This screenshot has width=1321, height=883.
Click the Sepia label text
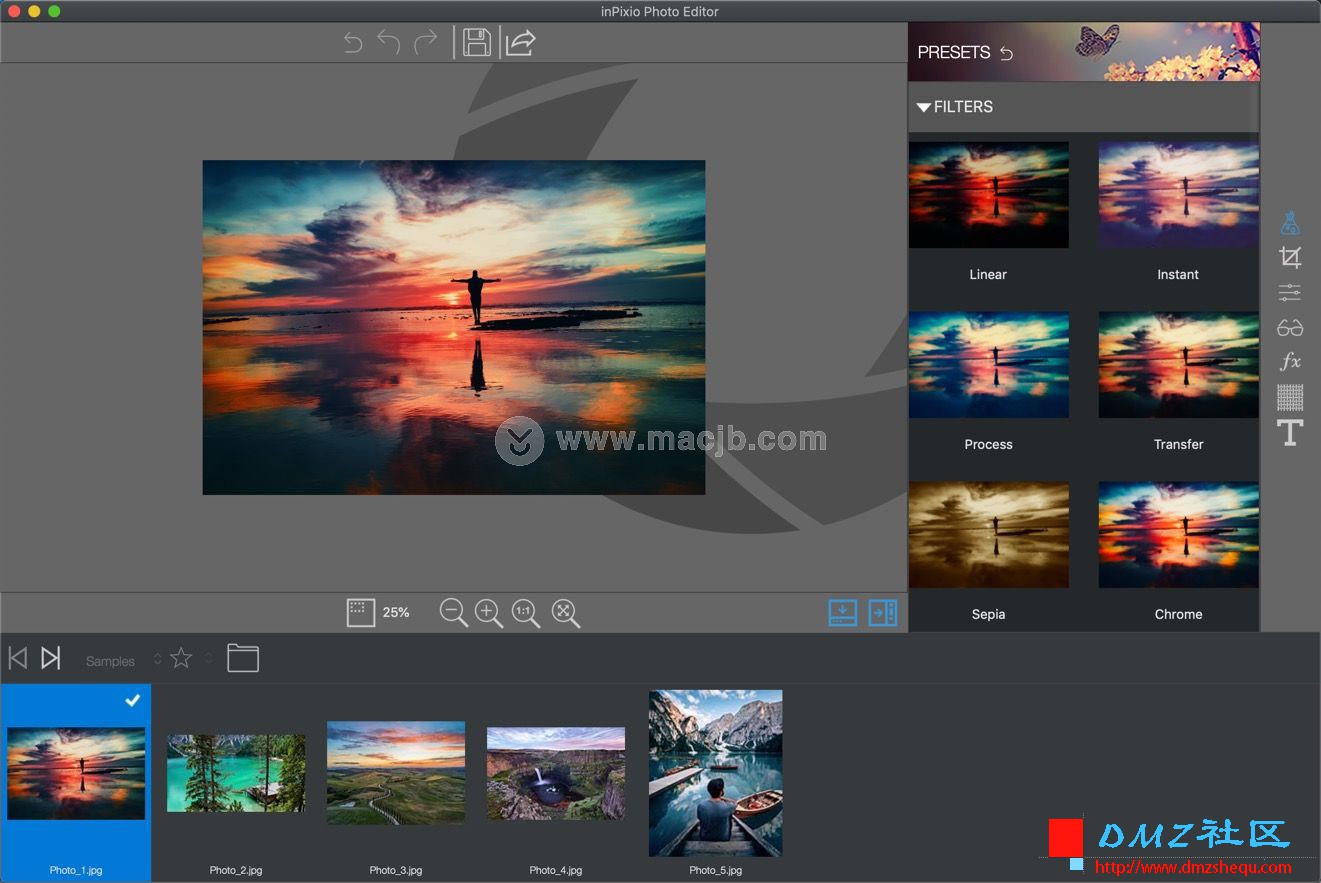[989, 614]
